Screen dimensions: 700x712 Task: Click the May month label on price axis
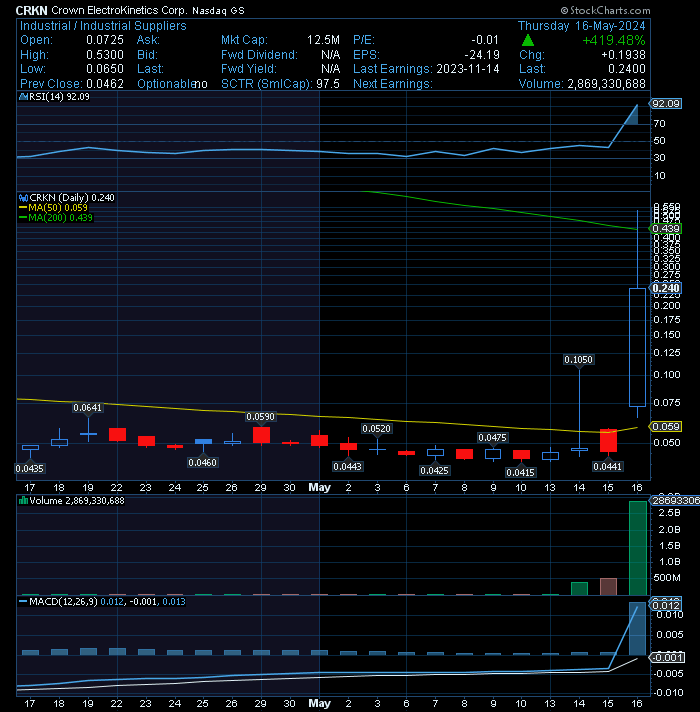pyautogui.click(x=320, y=487)
